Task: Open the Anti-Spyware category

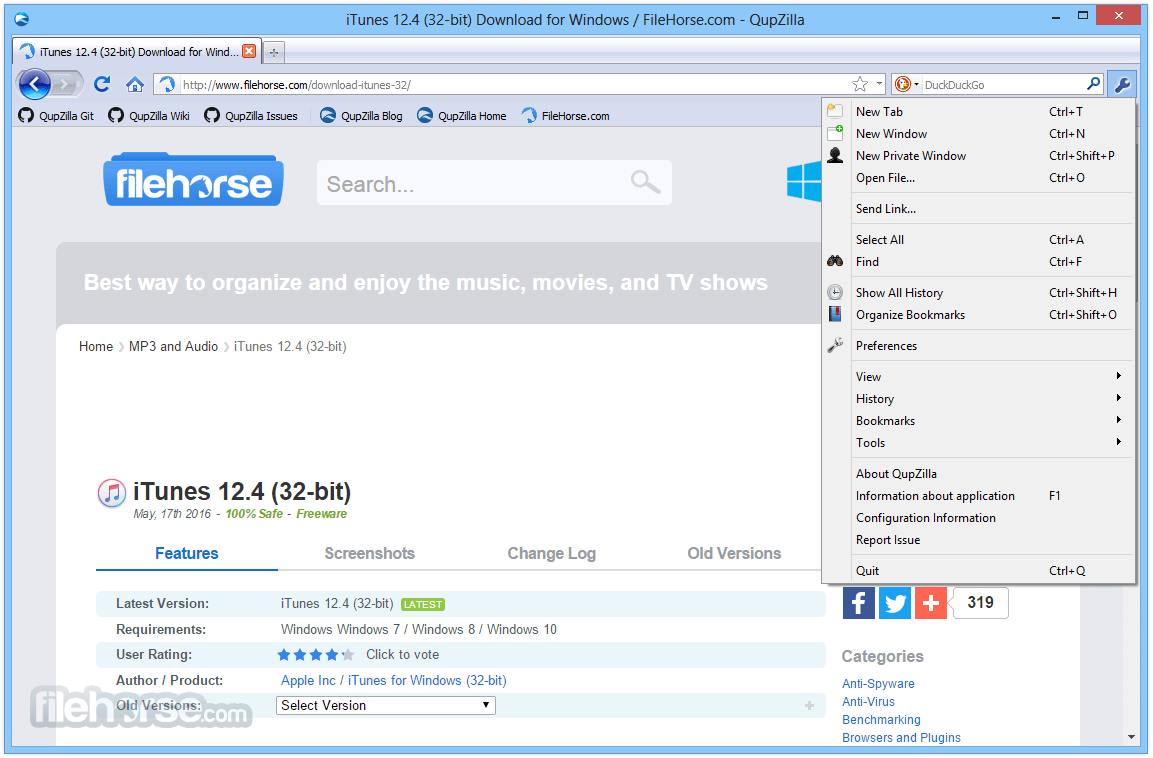Action: click(x=878, y=683)
